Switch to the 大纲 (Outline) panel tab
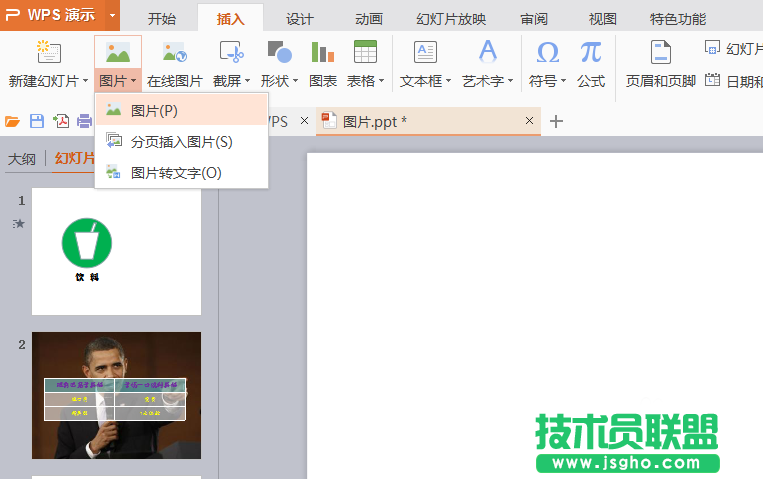Image resolution: width=763 pixels, height=479 pixels. pyautogui.click(x=22, y=158)
